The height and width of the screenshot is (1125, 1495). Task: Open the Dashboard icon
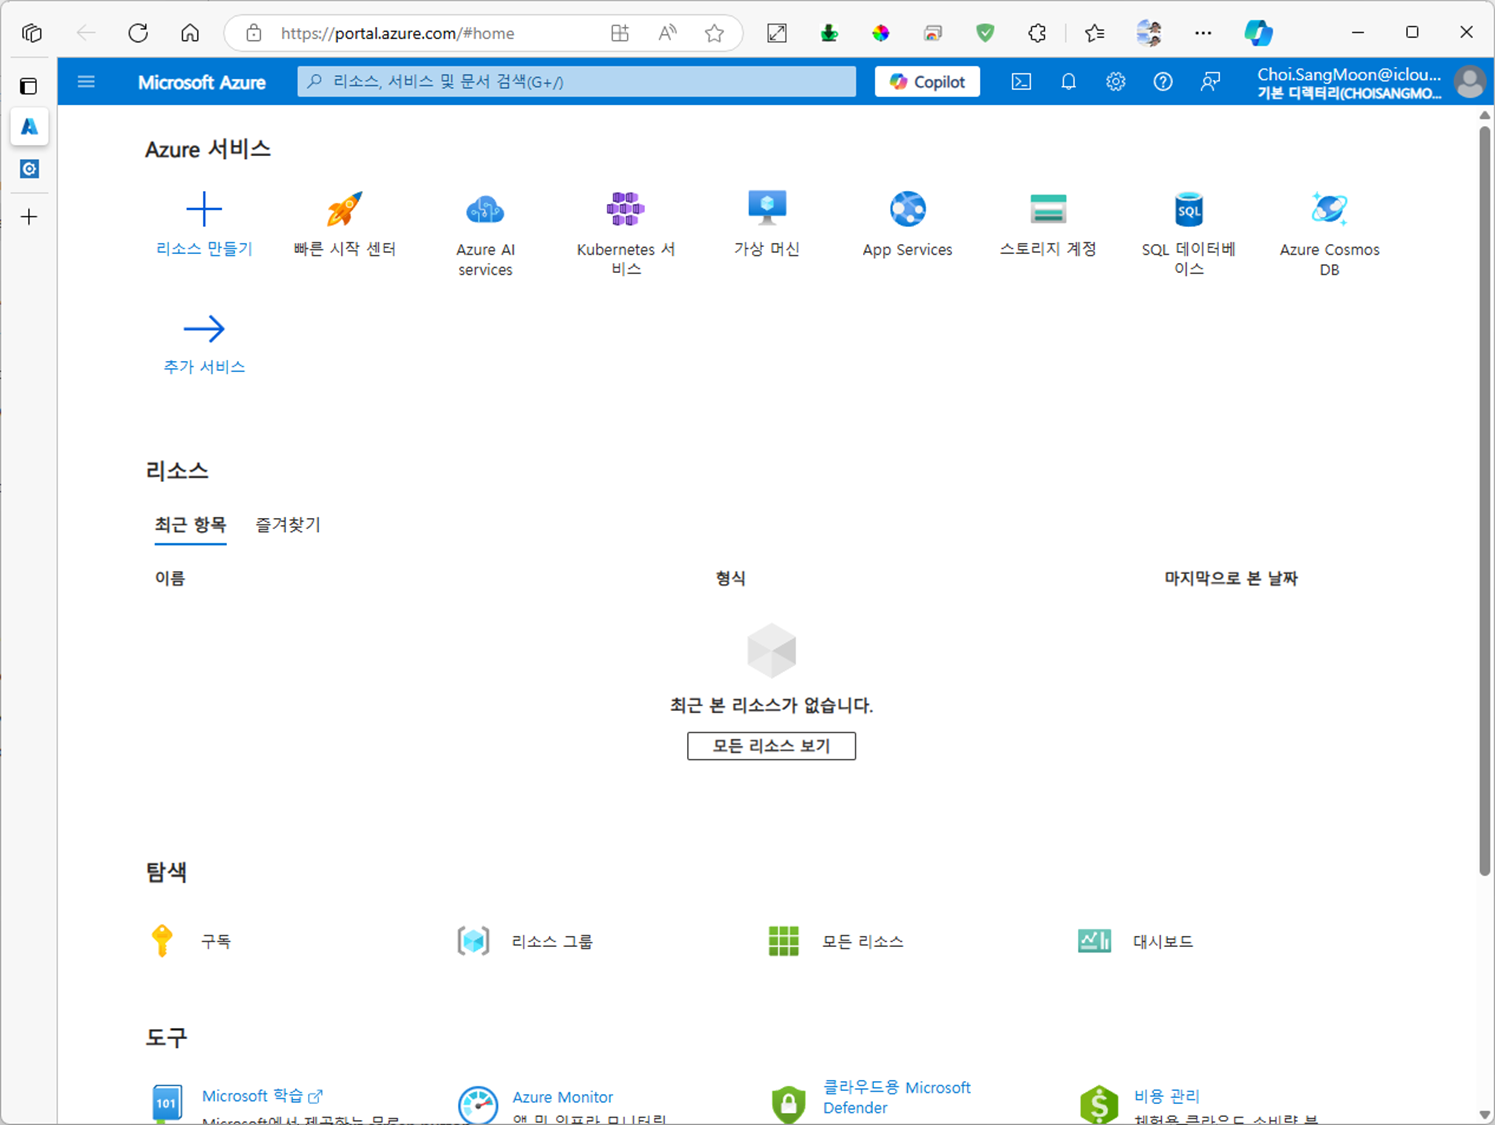point(1095,941)
